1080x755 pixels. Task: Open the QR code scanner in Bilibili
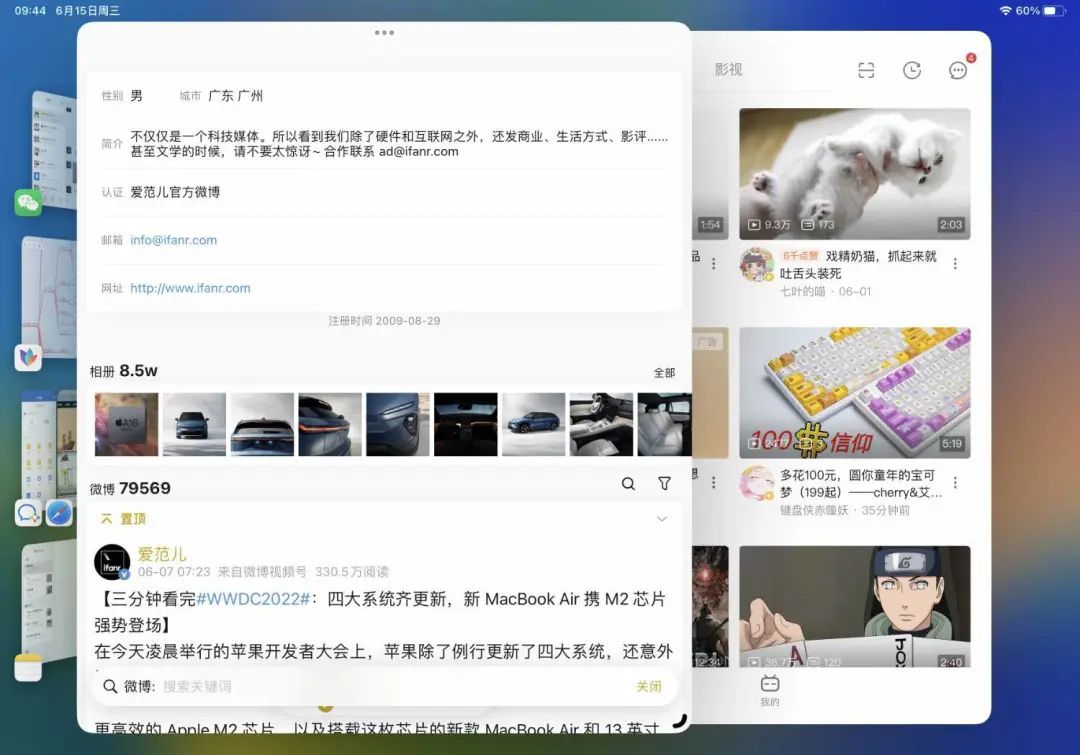(x=866, y=70)
